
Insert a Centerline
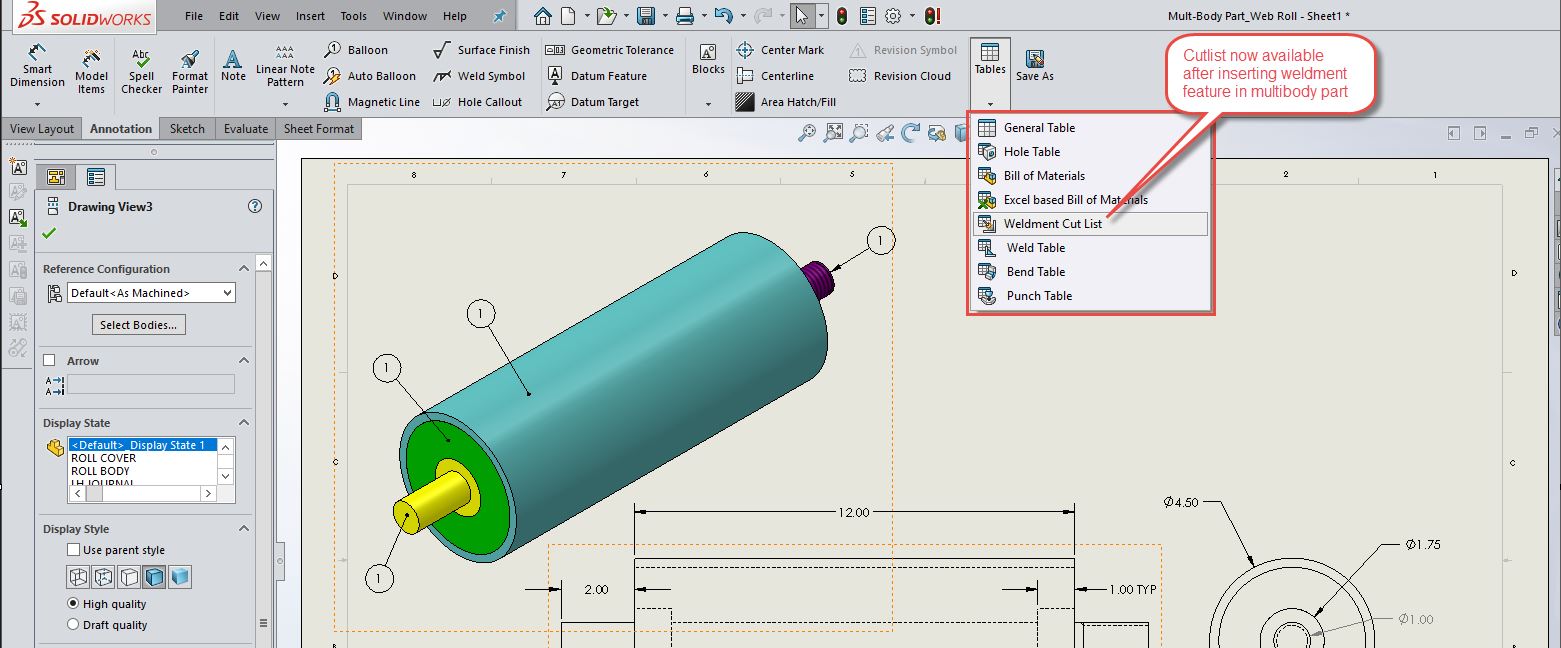pyautogui.click(x=774, y=76)
